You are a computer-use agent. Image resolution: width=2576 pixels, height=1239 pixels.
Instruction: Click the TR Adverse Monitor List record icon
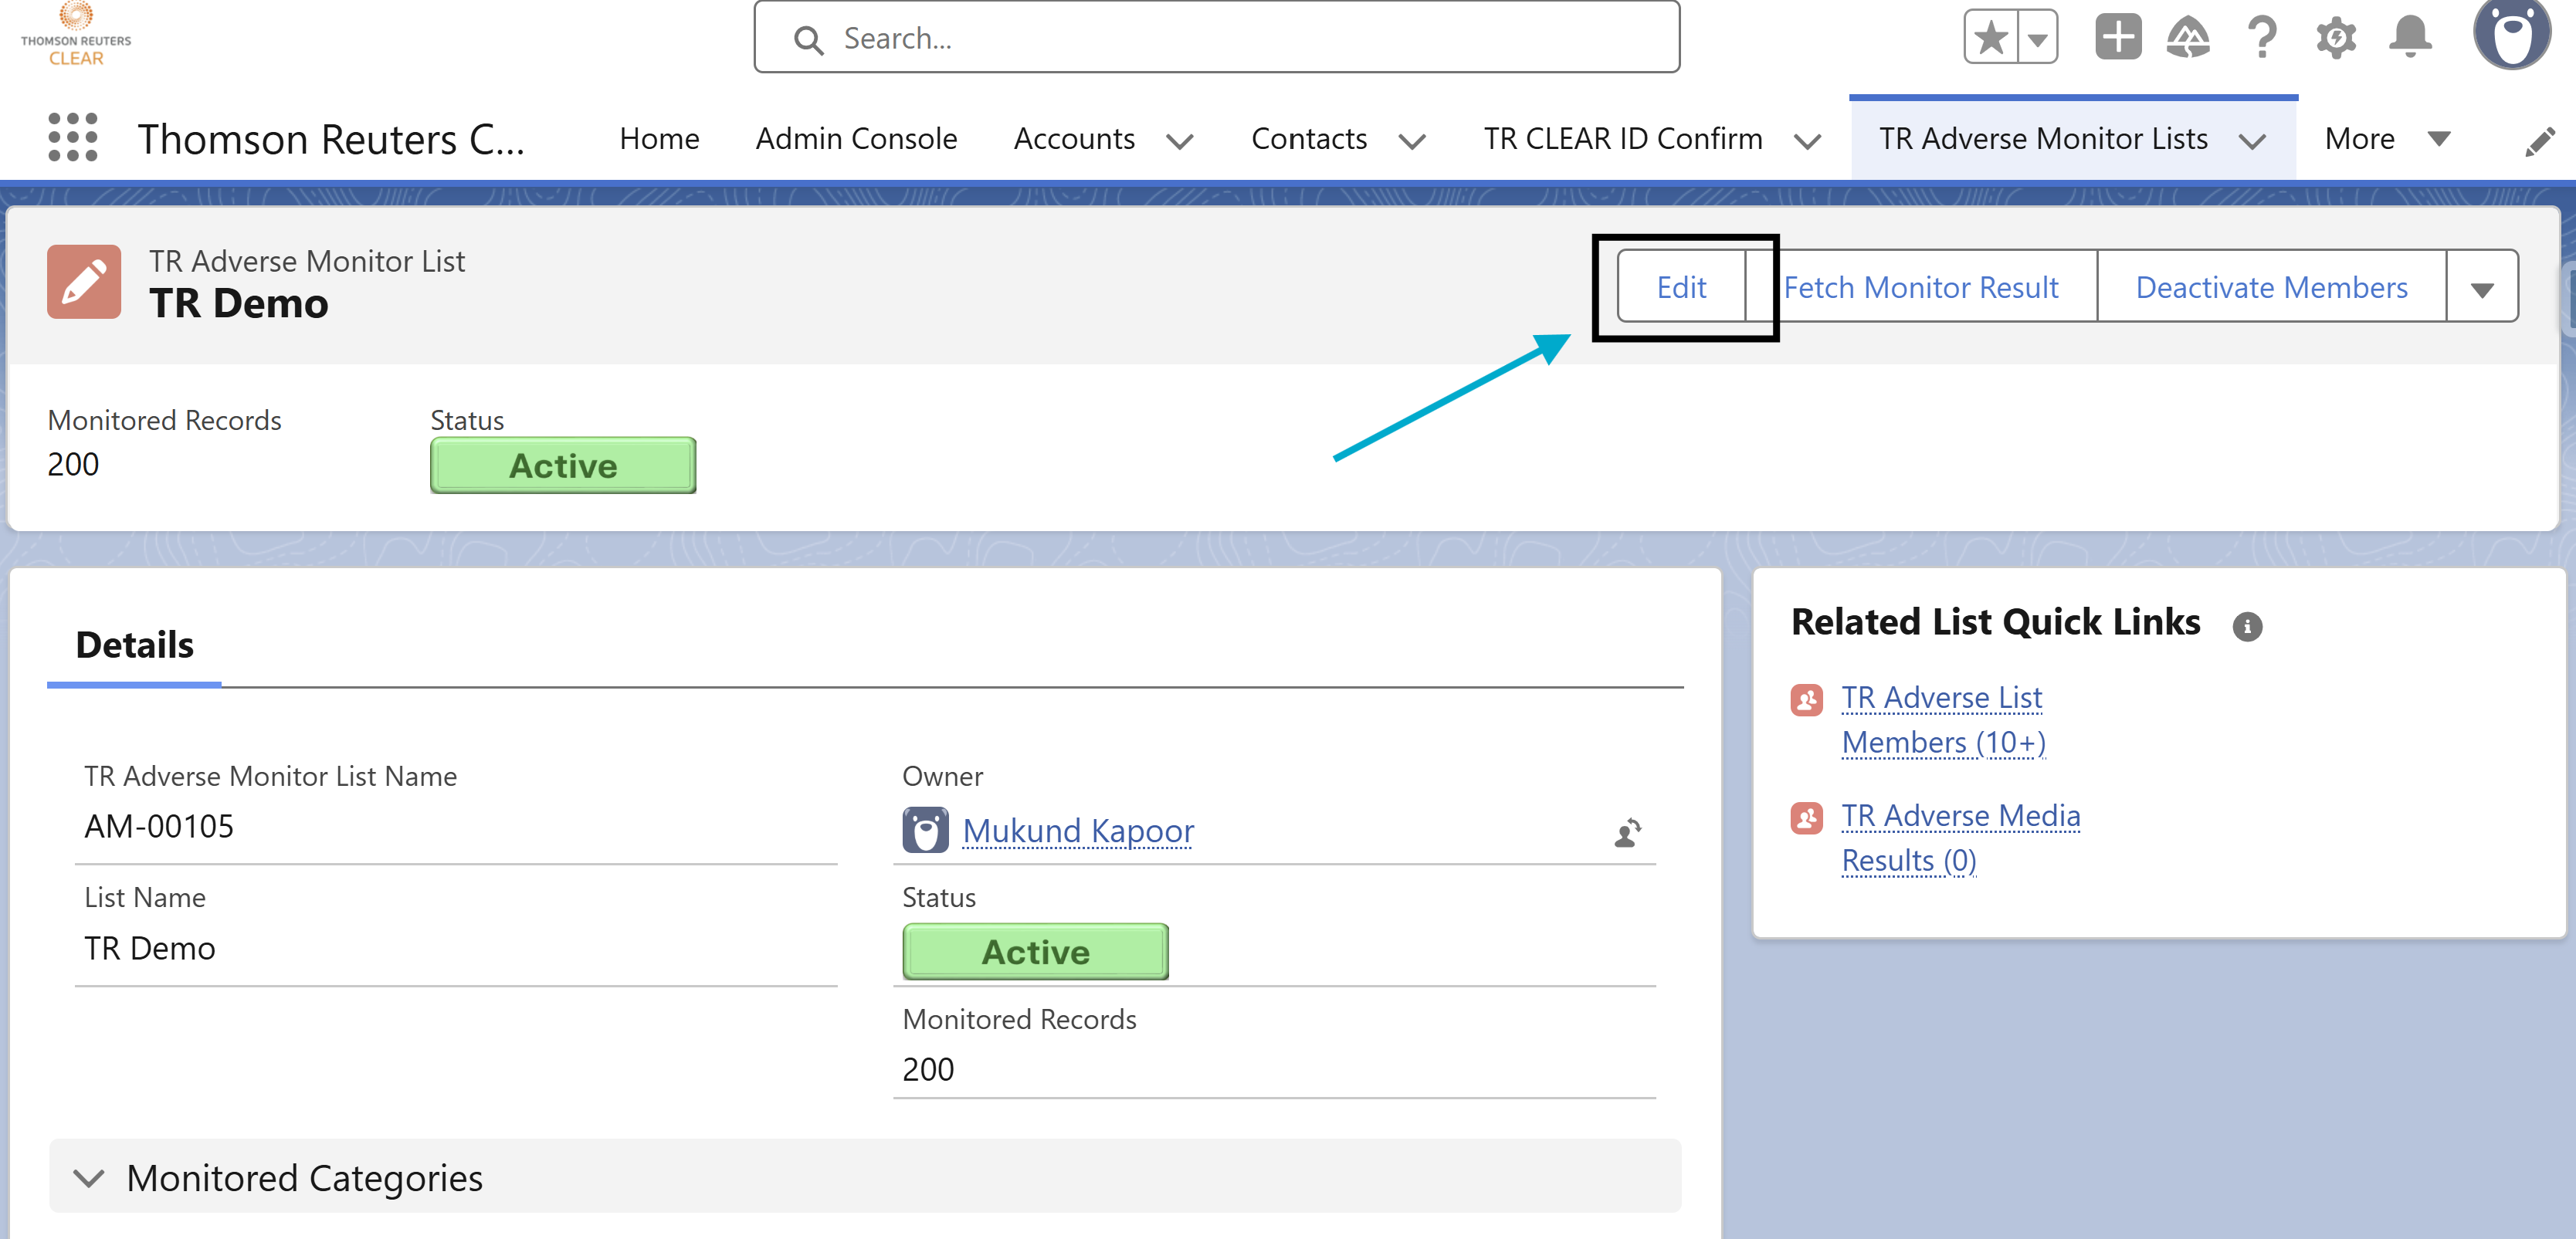[84, 282]
